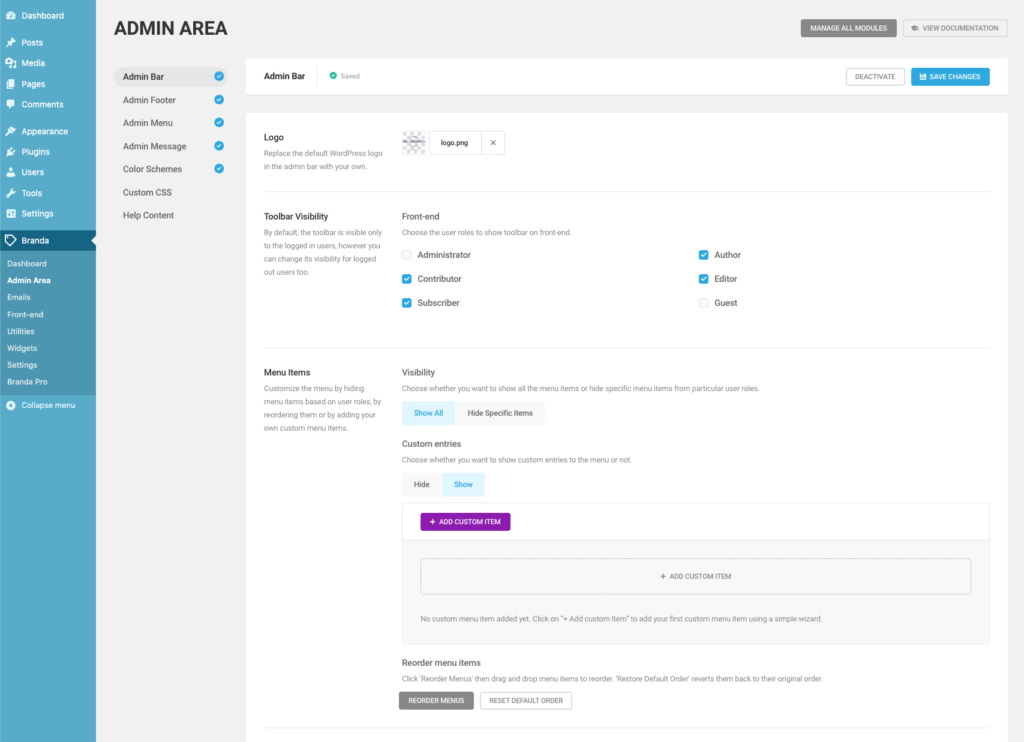
Task: Open the Color Schemes module tab
Action: 171,169
